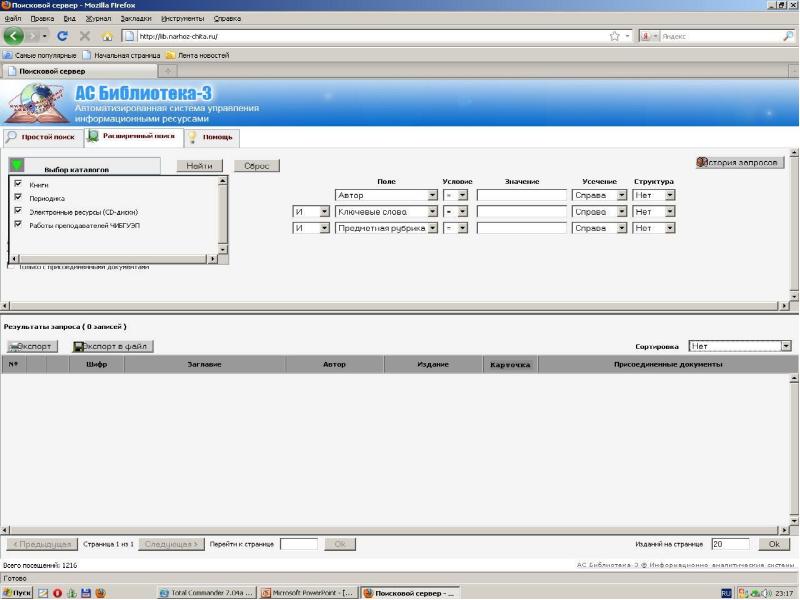The height and width of the screenshot is (600, 800).
Task: Click the search magnifier in the browser search box
Action: [x=788, y=36]
